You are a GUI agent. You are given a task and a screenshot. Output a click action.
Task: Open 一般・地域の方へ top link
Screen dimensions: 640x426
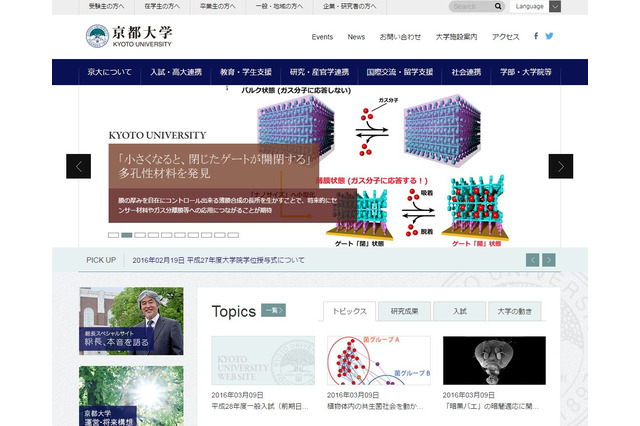coord(280,7)
